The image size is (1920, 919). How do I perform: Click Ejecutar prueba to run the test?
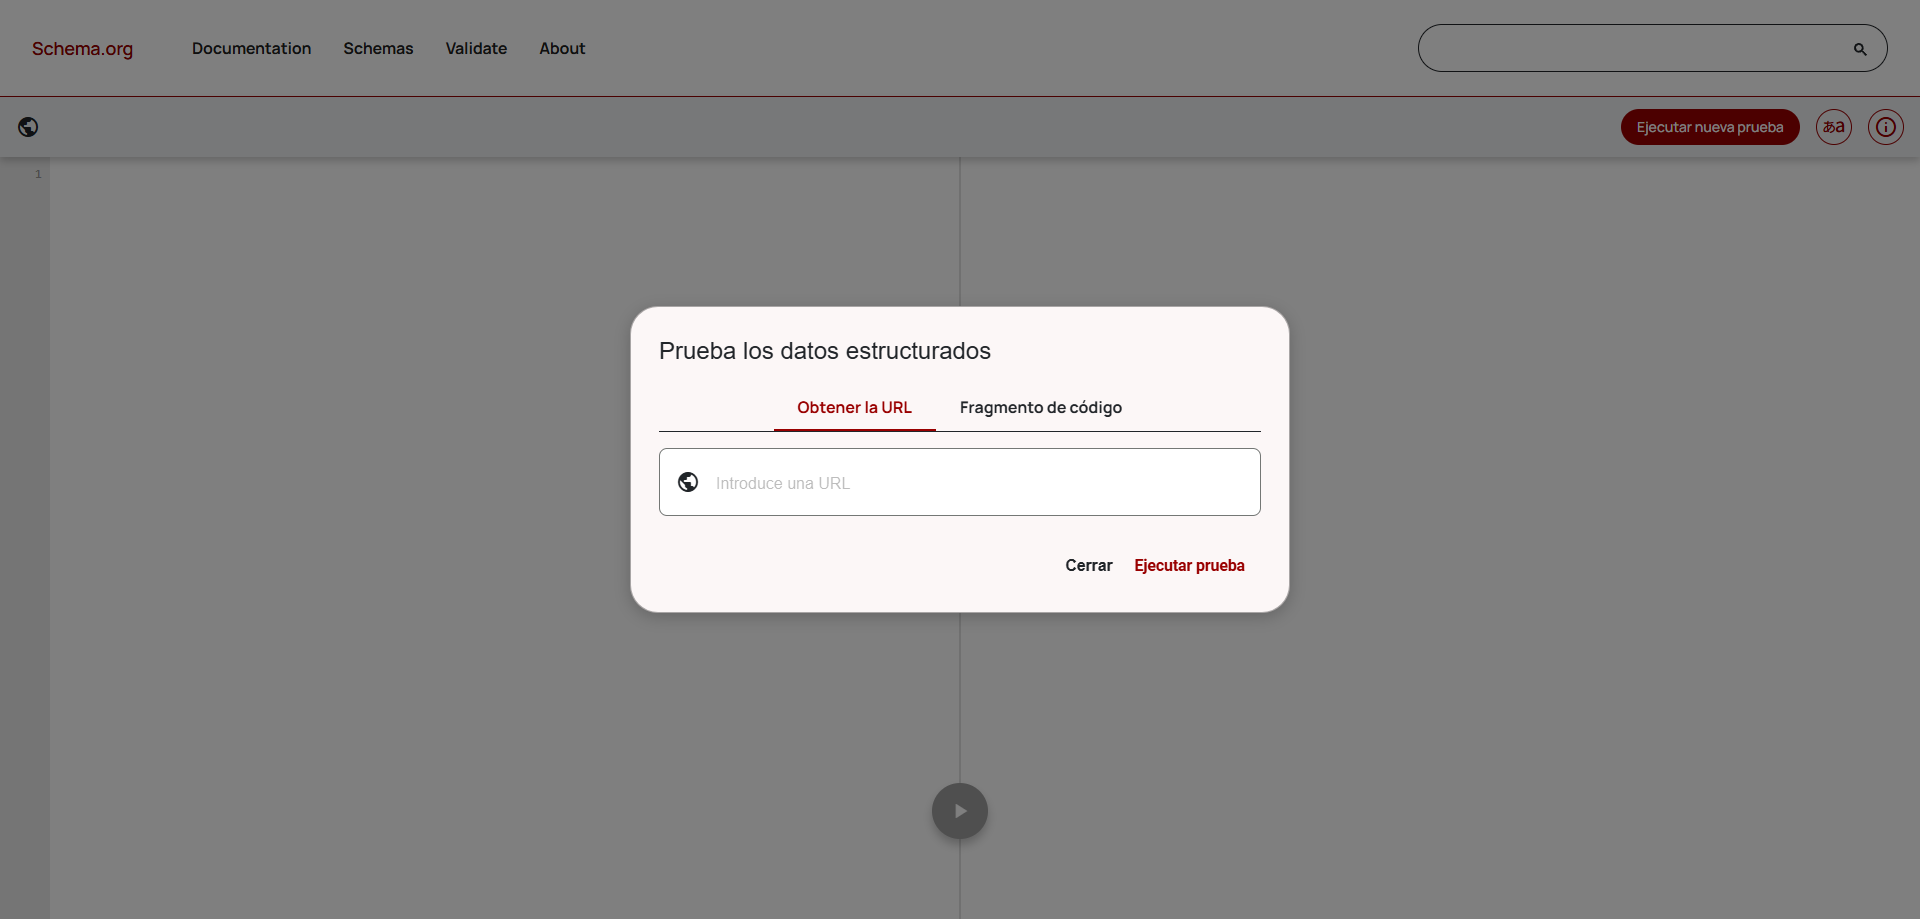[x=1189, y=565]
